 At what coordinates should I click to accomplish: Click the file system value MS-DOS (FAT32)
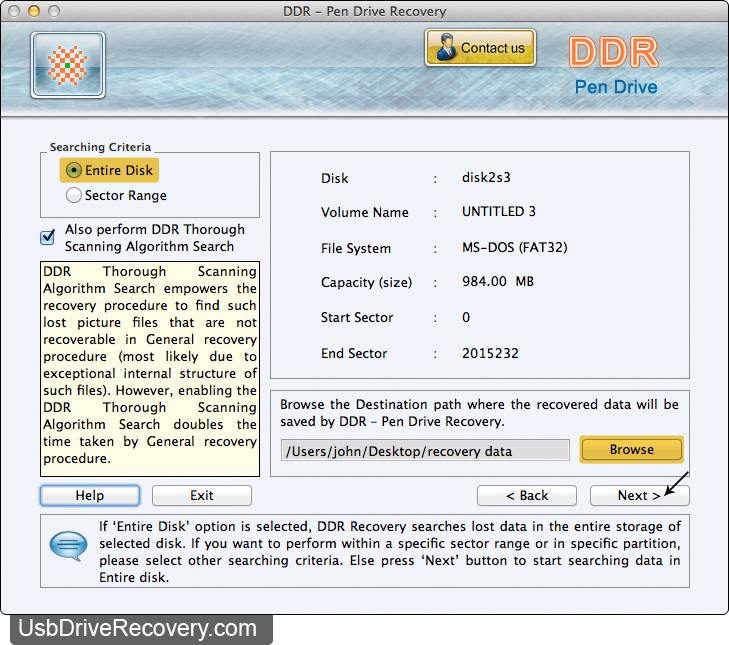[x=515, y=247]
